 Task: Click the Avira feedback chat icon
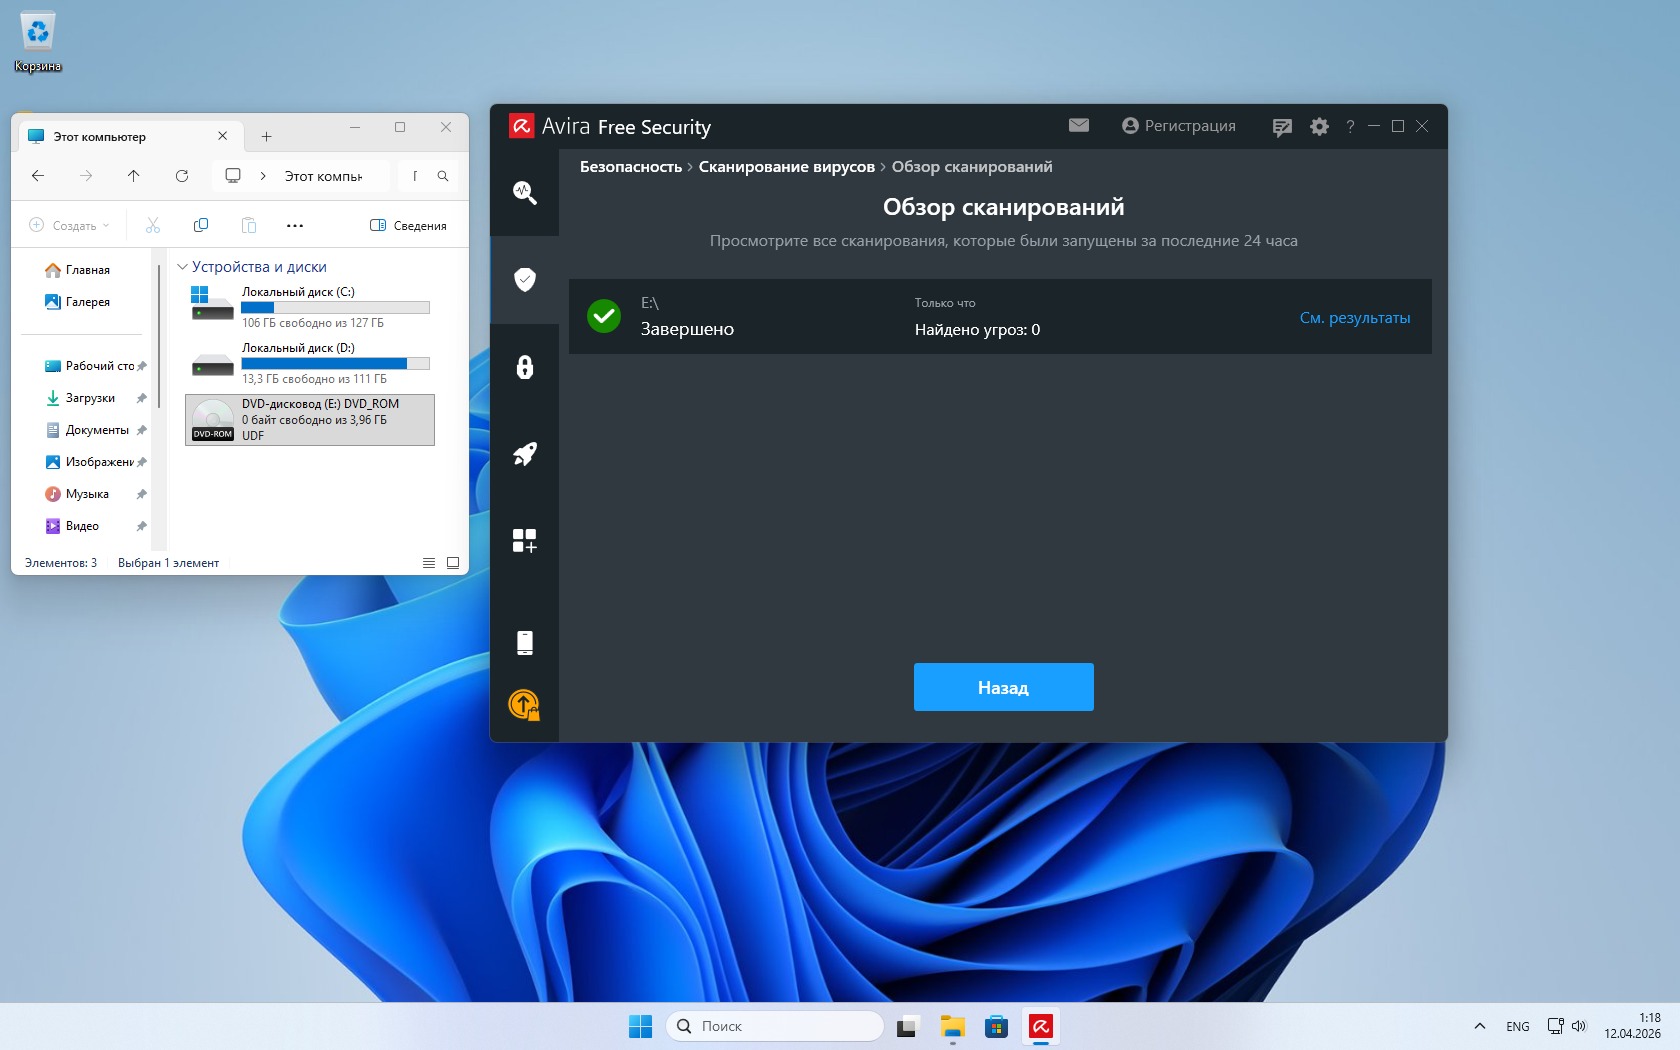point(1282,127)
